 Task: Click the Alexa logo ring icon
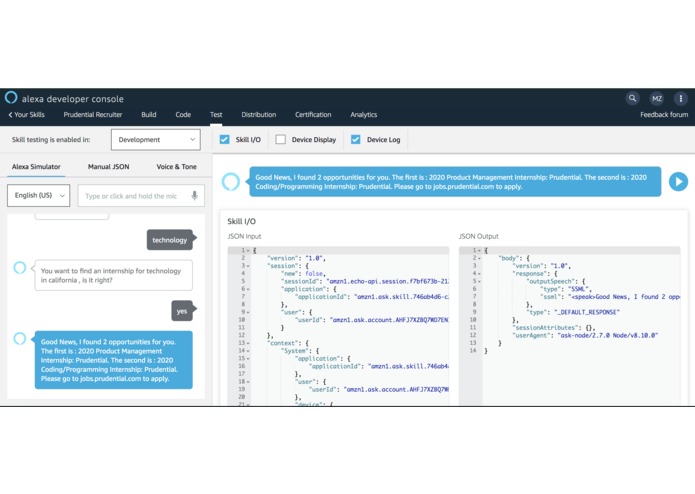coord(11,97)
